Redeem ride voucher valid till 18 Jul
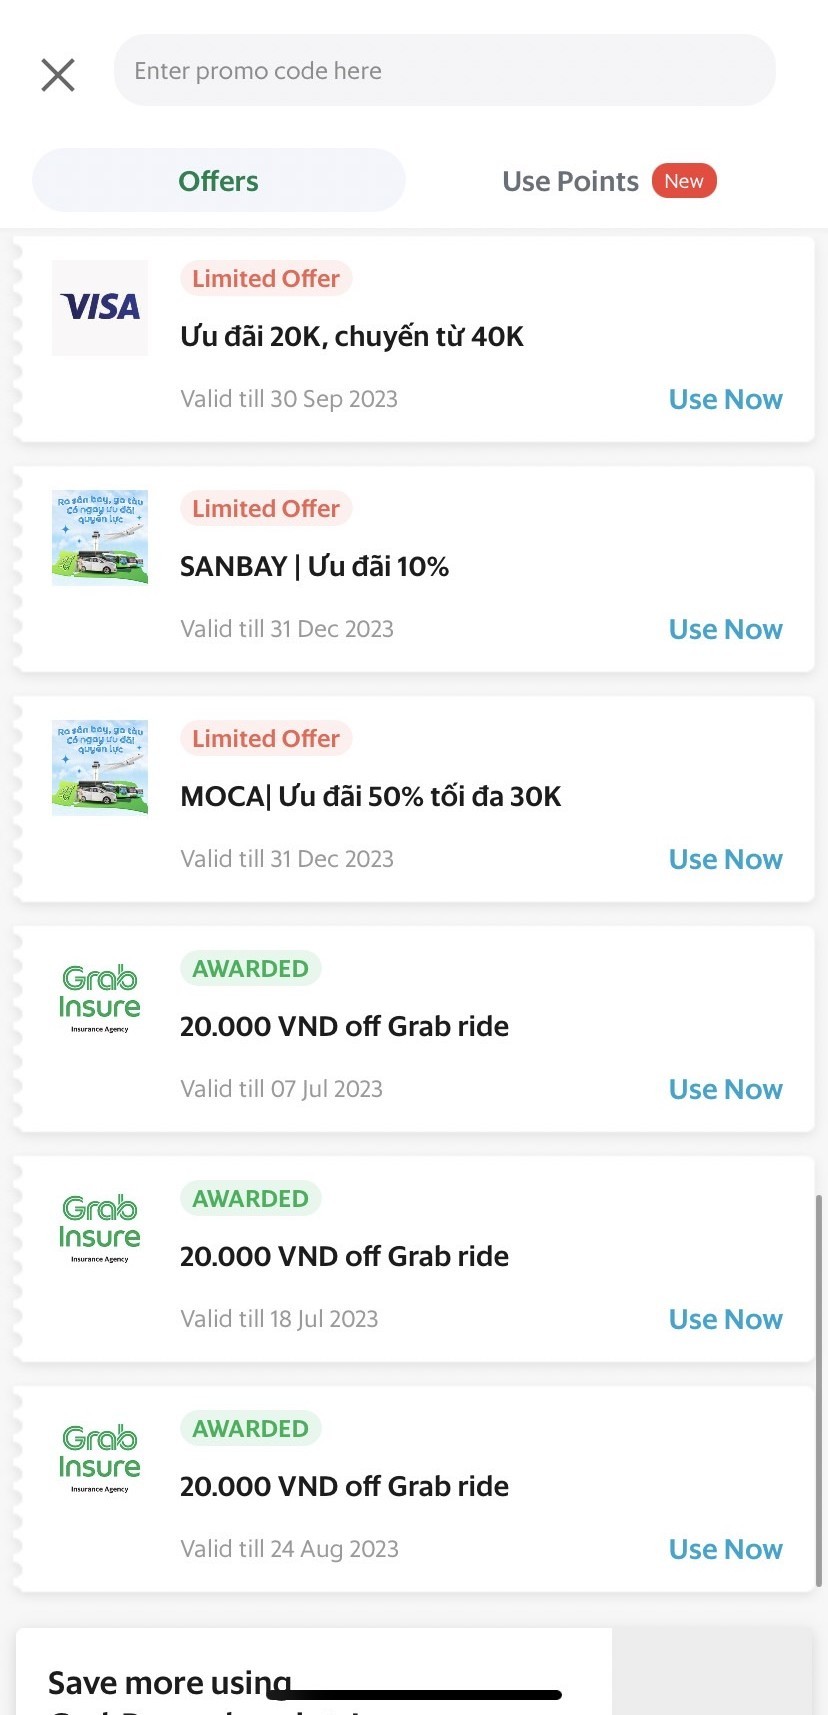The width and height of the screenshot is (828, 1715). click(725, 1319)
